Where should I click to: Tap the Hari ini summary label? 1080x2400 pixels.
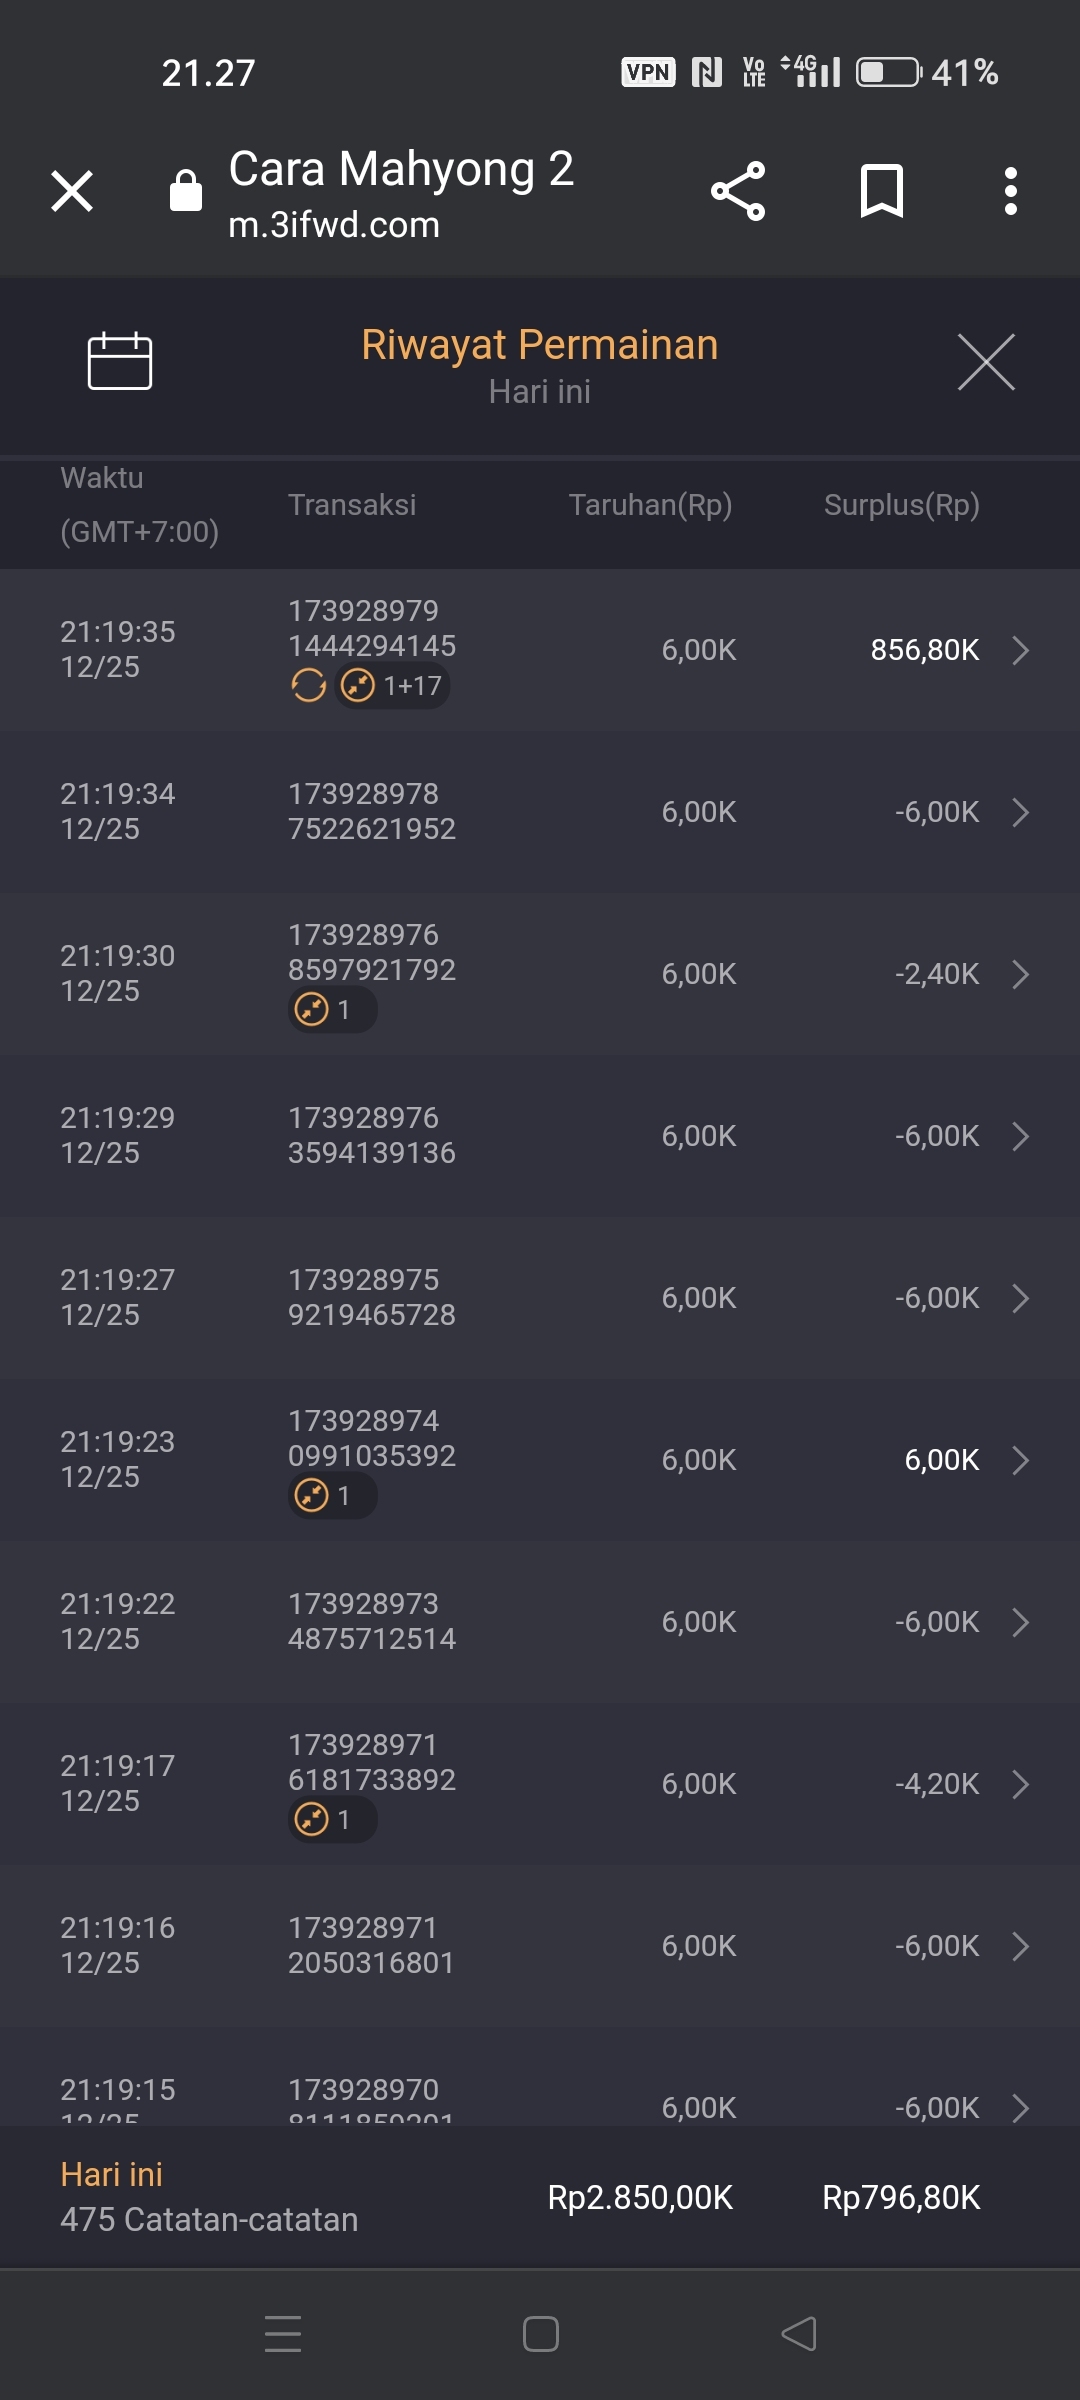point(112,2174)
